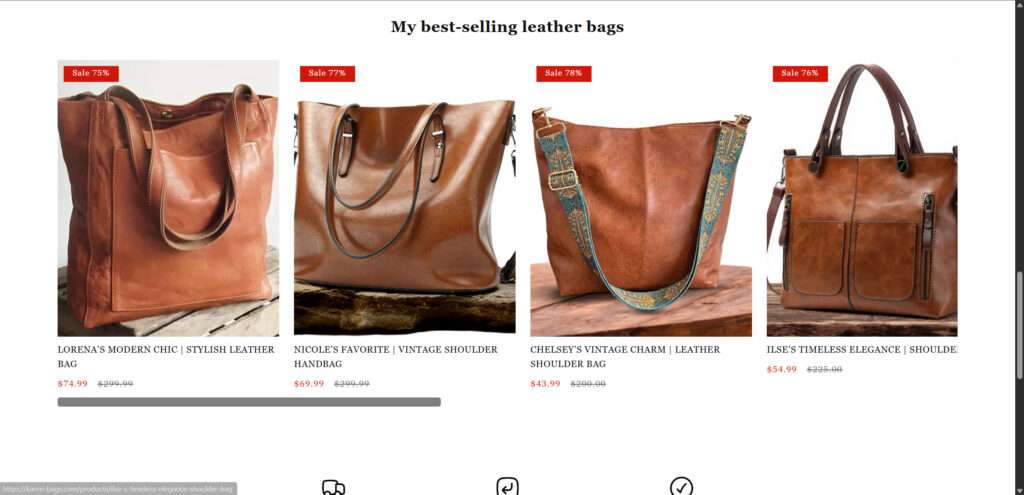Image resolution: width=1024 pixels, height=495 pixels.
Task: Click the checkmark circle icon
Action: pyautogui.click(x=681, y=487)
